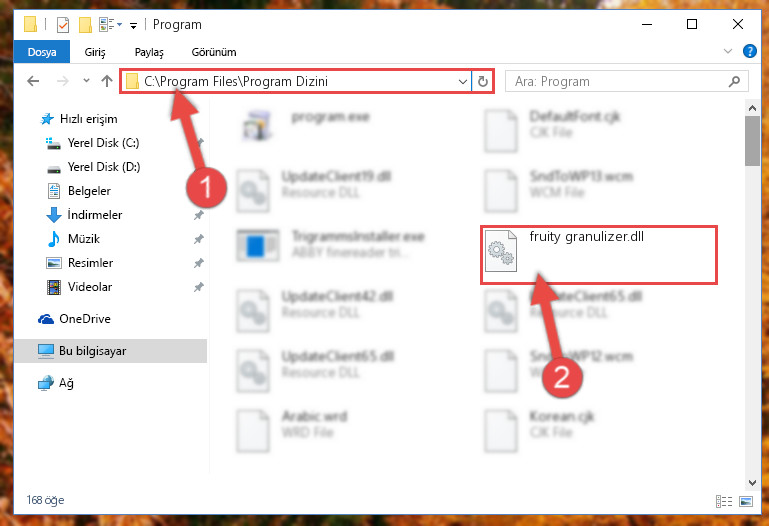This screenshot has width=769, height=526.
Task: Expand the address bar history dropdown
Action: (462, 81)
